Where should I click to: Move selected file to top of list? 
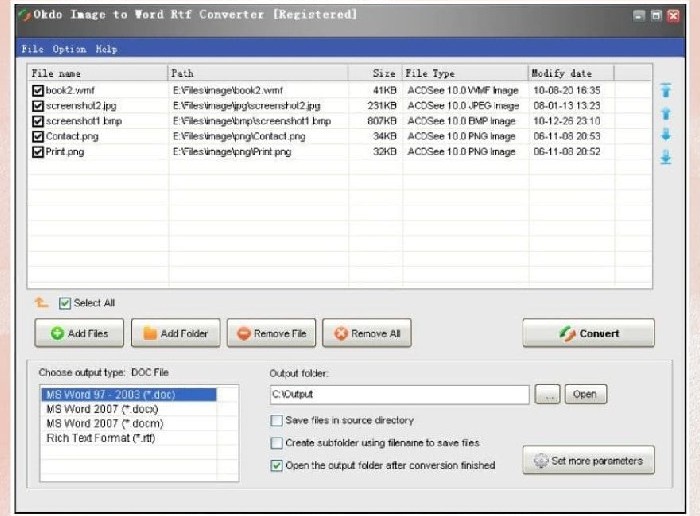(x=666, y=90)
